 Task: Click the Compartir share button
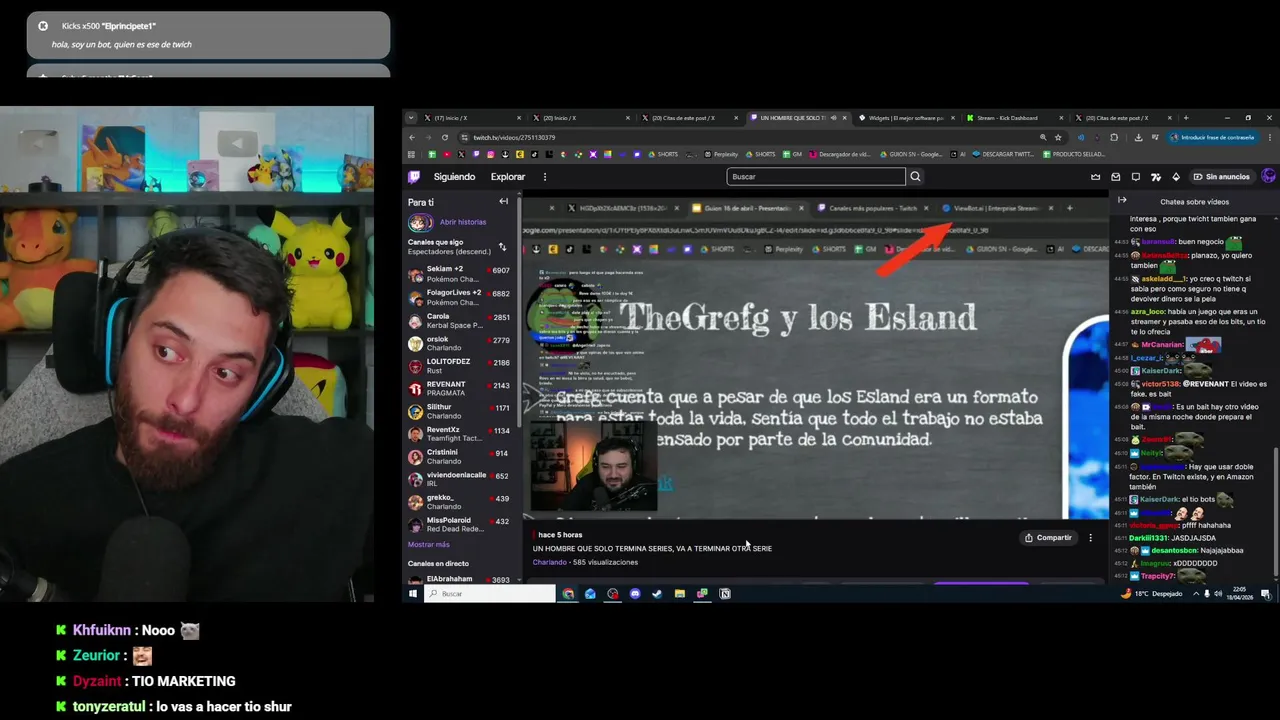pyautogui.click(x=1047, y=538)
